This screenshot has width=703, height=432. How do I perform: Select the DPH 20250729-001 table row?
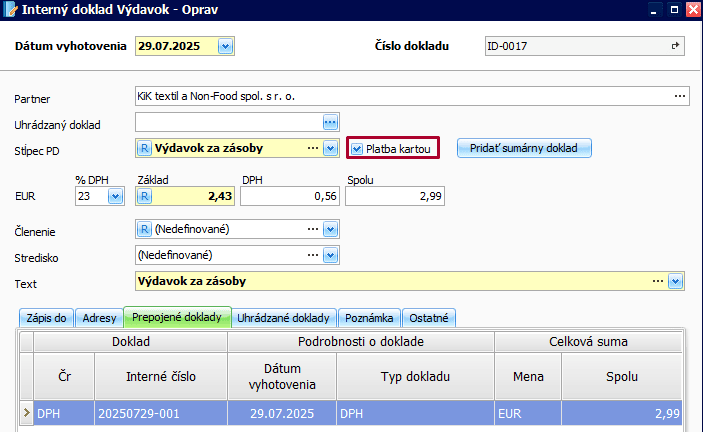coord(350,412)
